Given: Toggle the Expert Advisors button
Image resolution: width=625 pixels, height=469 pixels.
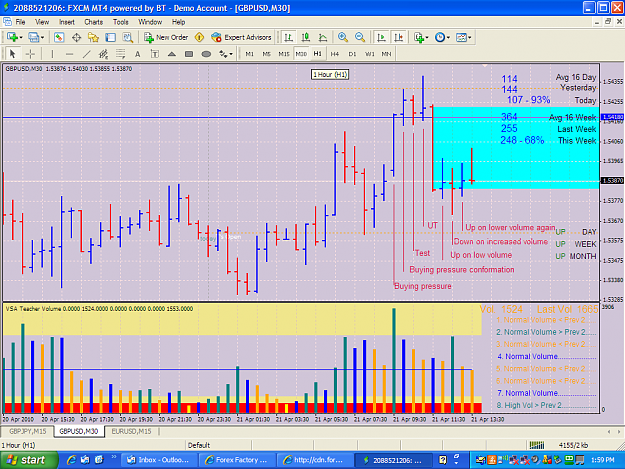Looking at the screenshot, I should (242, 37).
